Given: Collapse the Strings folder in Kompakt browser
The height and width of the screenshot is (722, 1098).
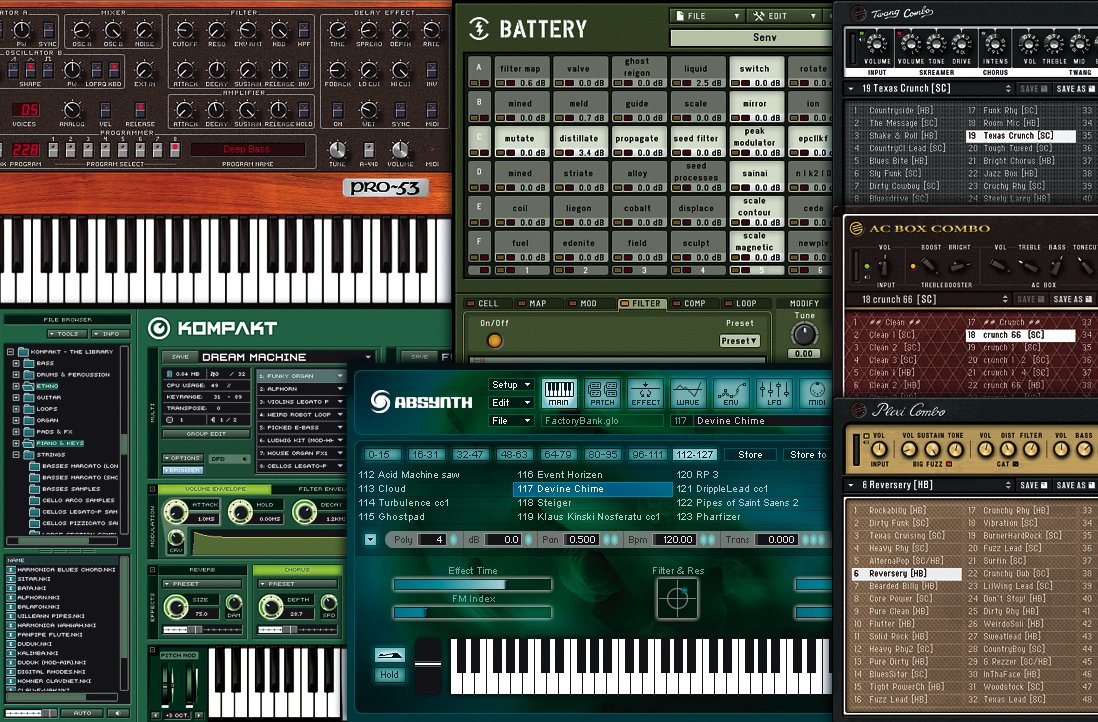Looking at the screenshot, I should (x=15, y=454).
